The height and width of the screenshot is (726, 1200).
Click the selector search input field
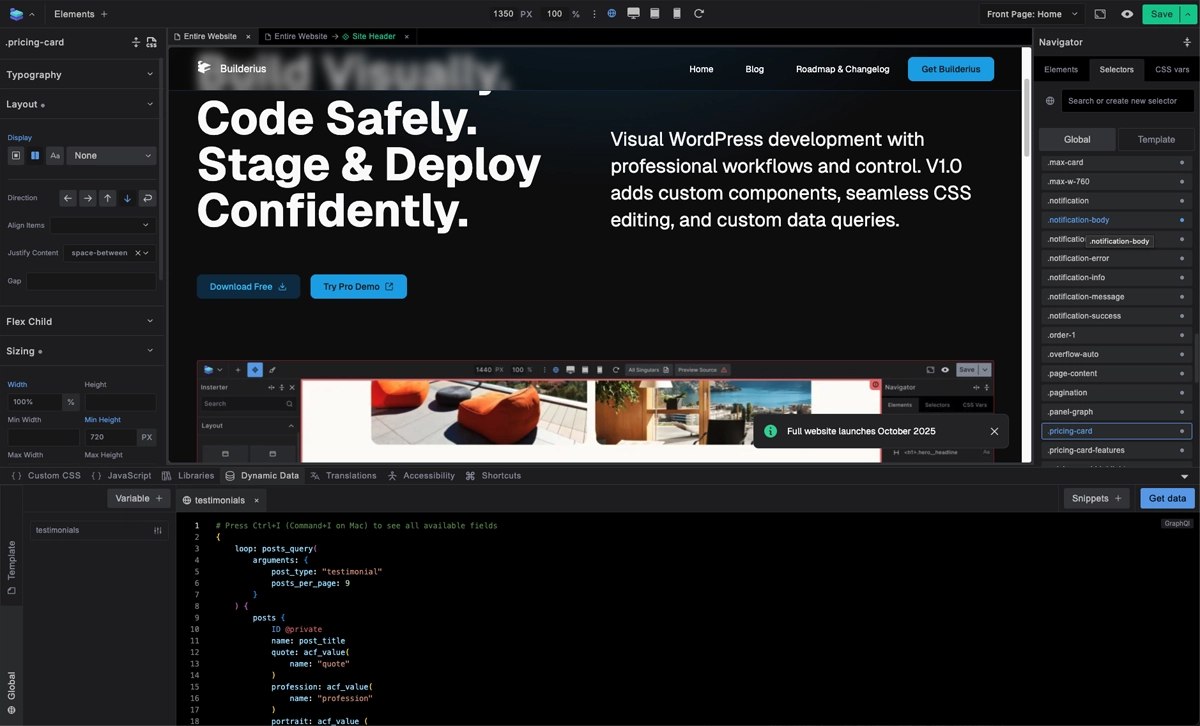pos(1127,101)
